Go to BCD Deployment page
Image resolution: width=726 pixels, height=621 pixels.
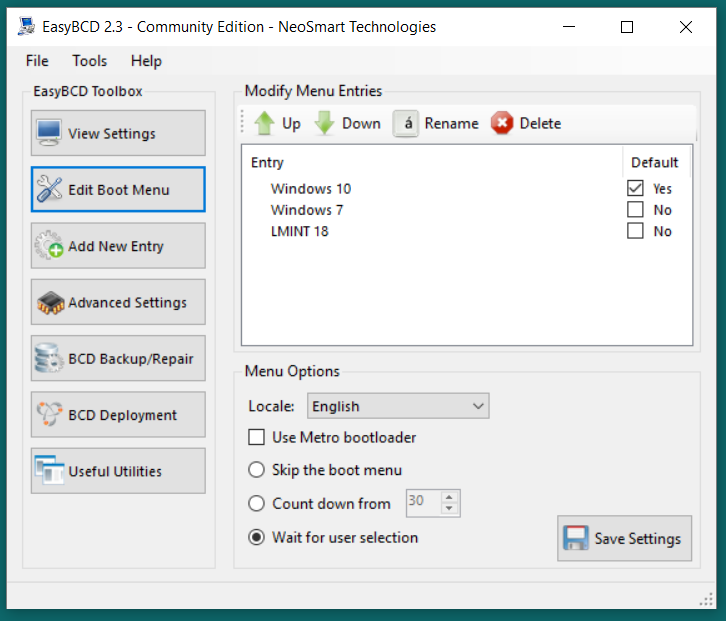[118, 415]
